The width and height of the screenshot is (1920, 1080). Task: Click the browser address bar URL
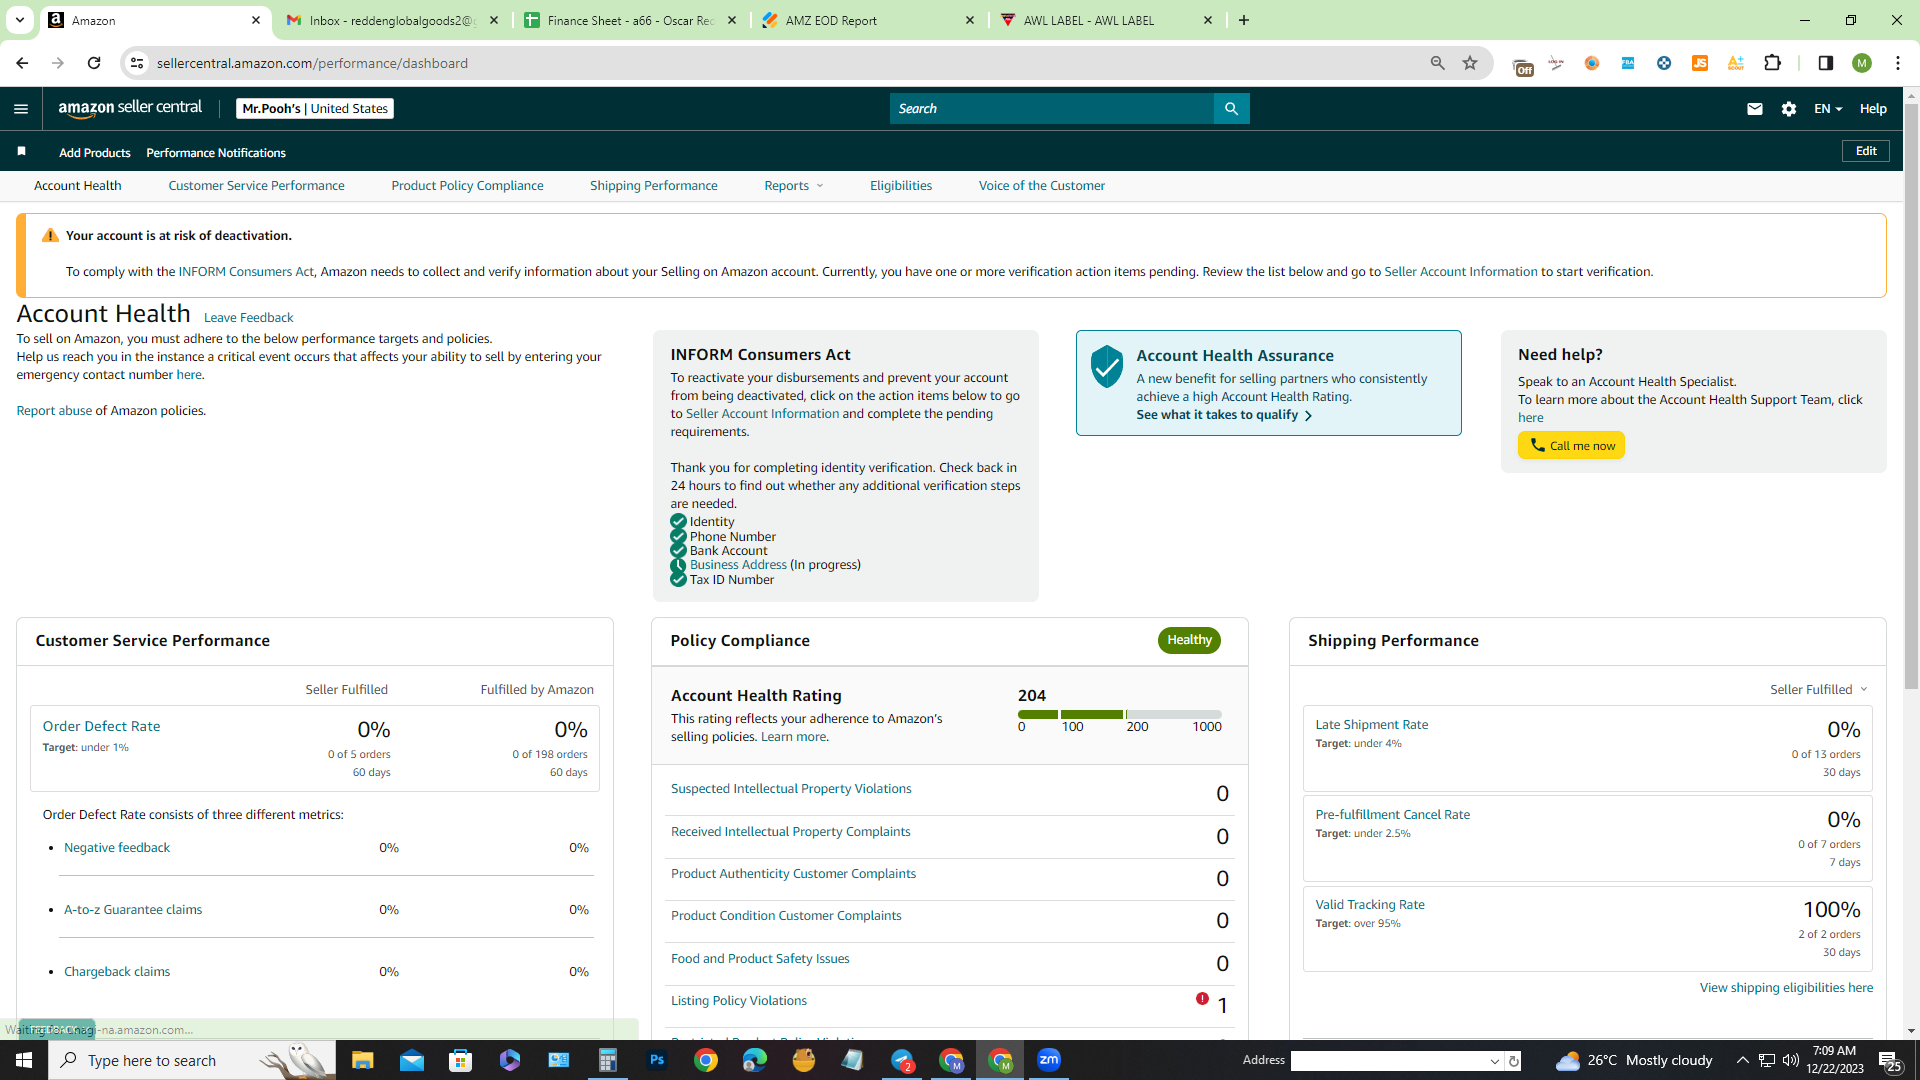pos(312,63)
